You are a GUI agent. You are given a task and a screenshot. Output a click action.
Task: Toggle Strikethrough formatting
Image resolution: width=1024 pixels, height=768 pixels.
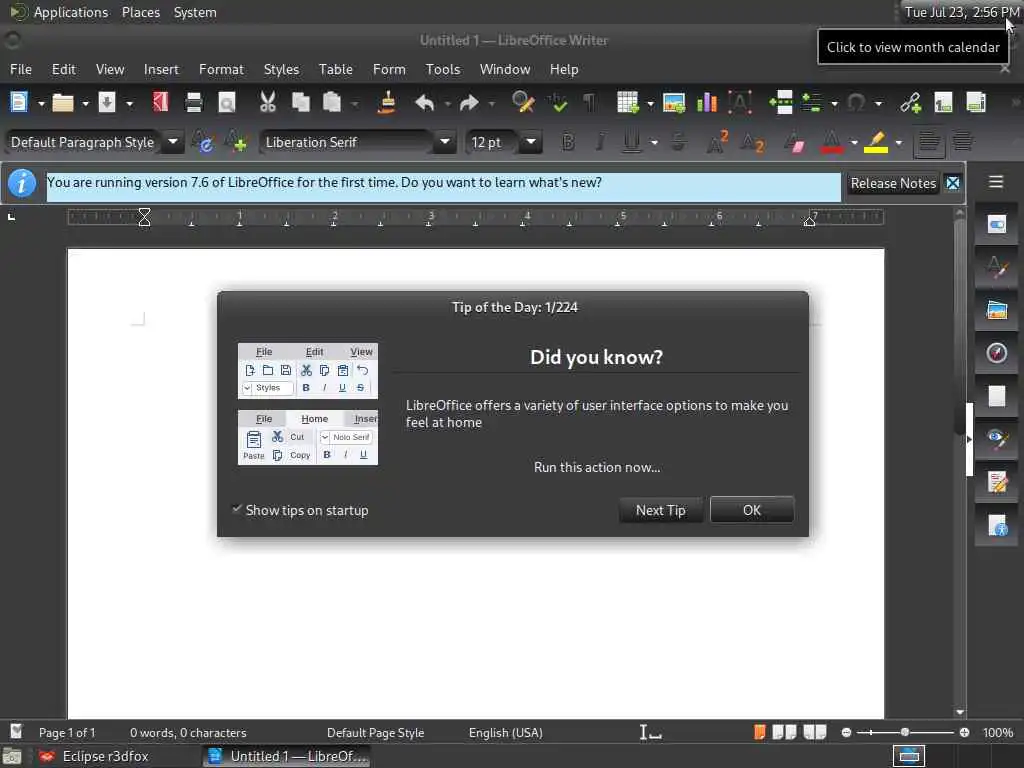pyautogui.click(x=679, y=142)
